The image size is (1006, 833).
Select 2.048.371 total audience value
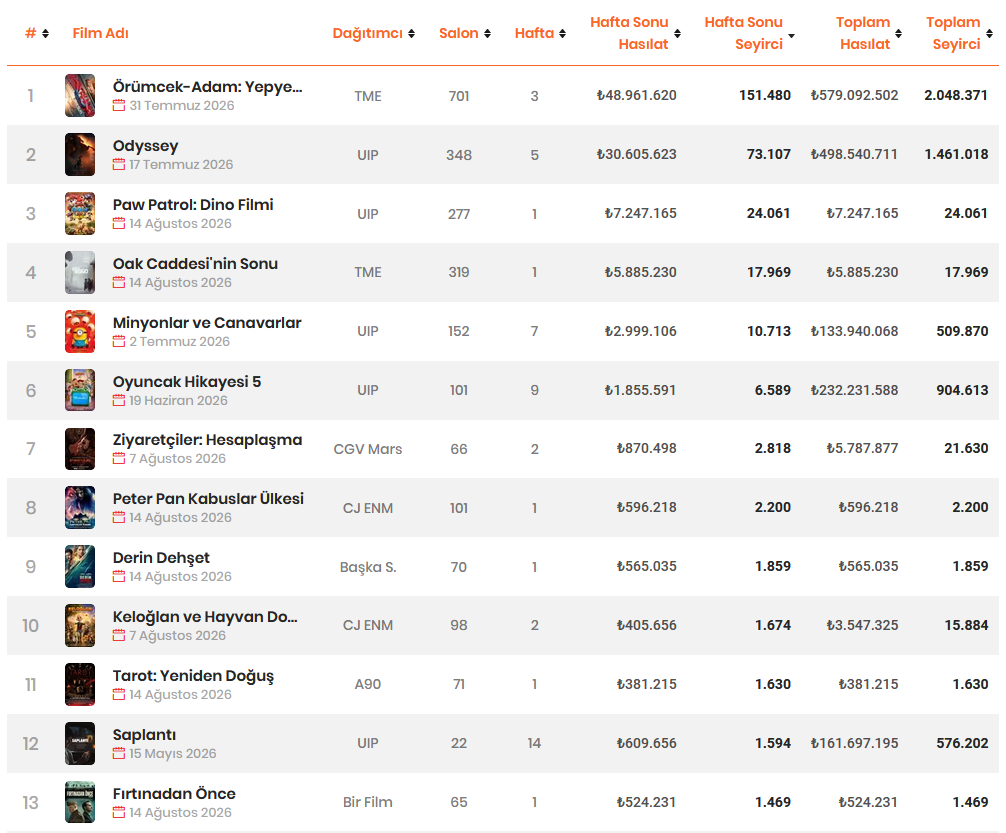point(956,96)
